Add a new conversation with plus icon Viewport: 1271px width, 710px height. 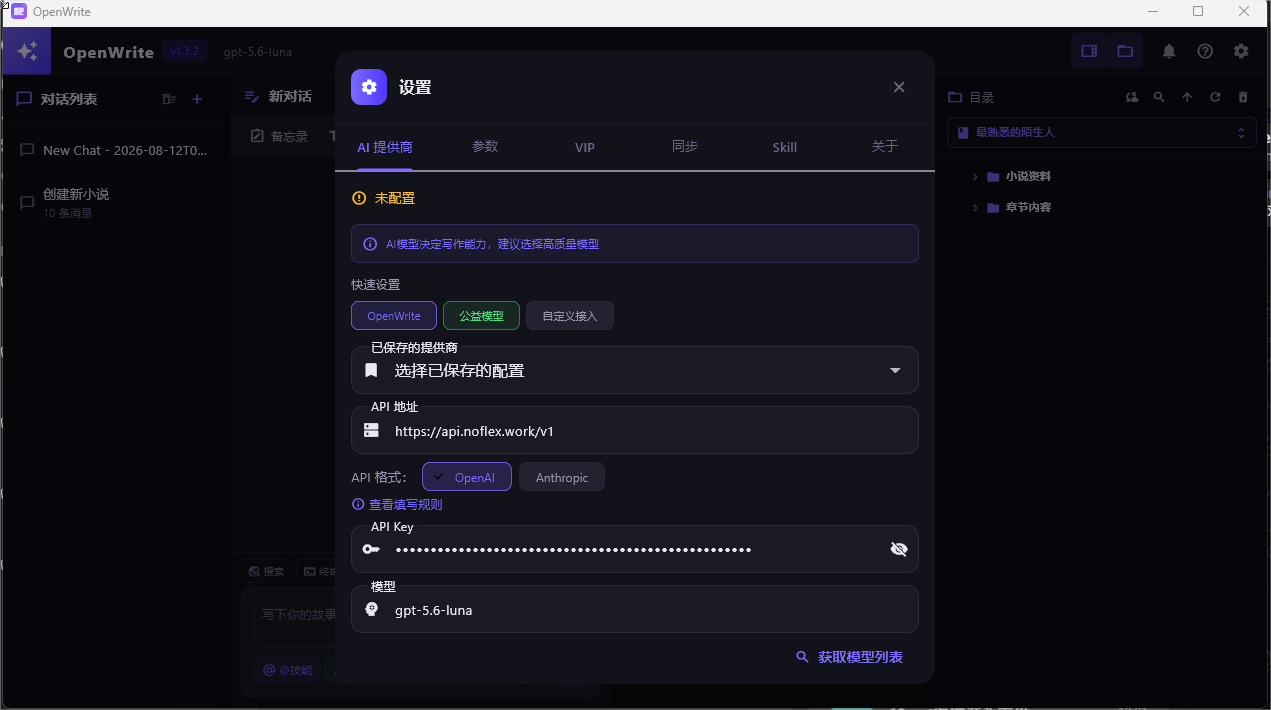(197, 99)
